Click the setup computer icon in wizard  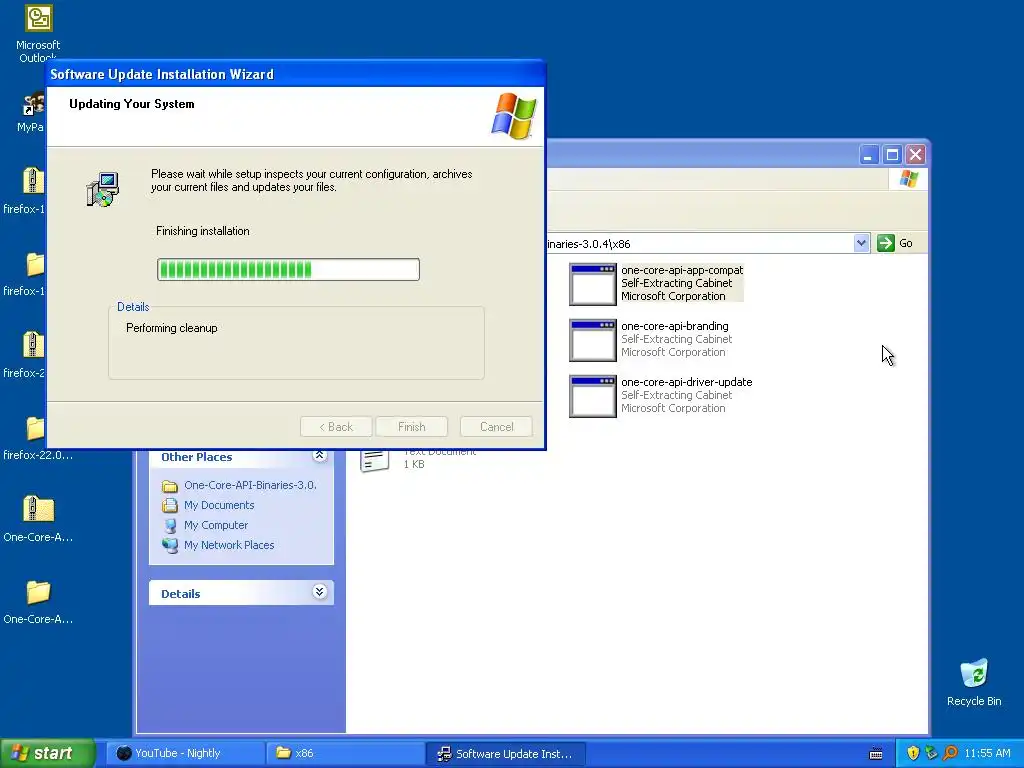click(103, 189)
